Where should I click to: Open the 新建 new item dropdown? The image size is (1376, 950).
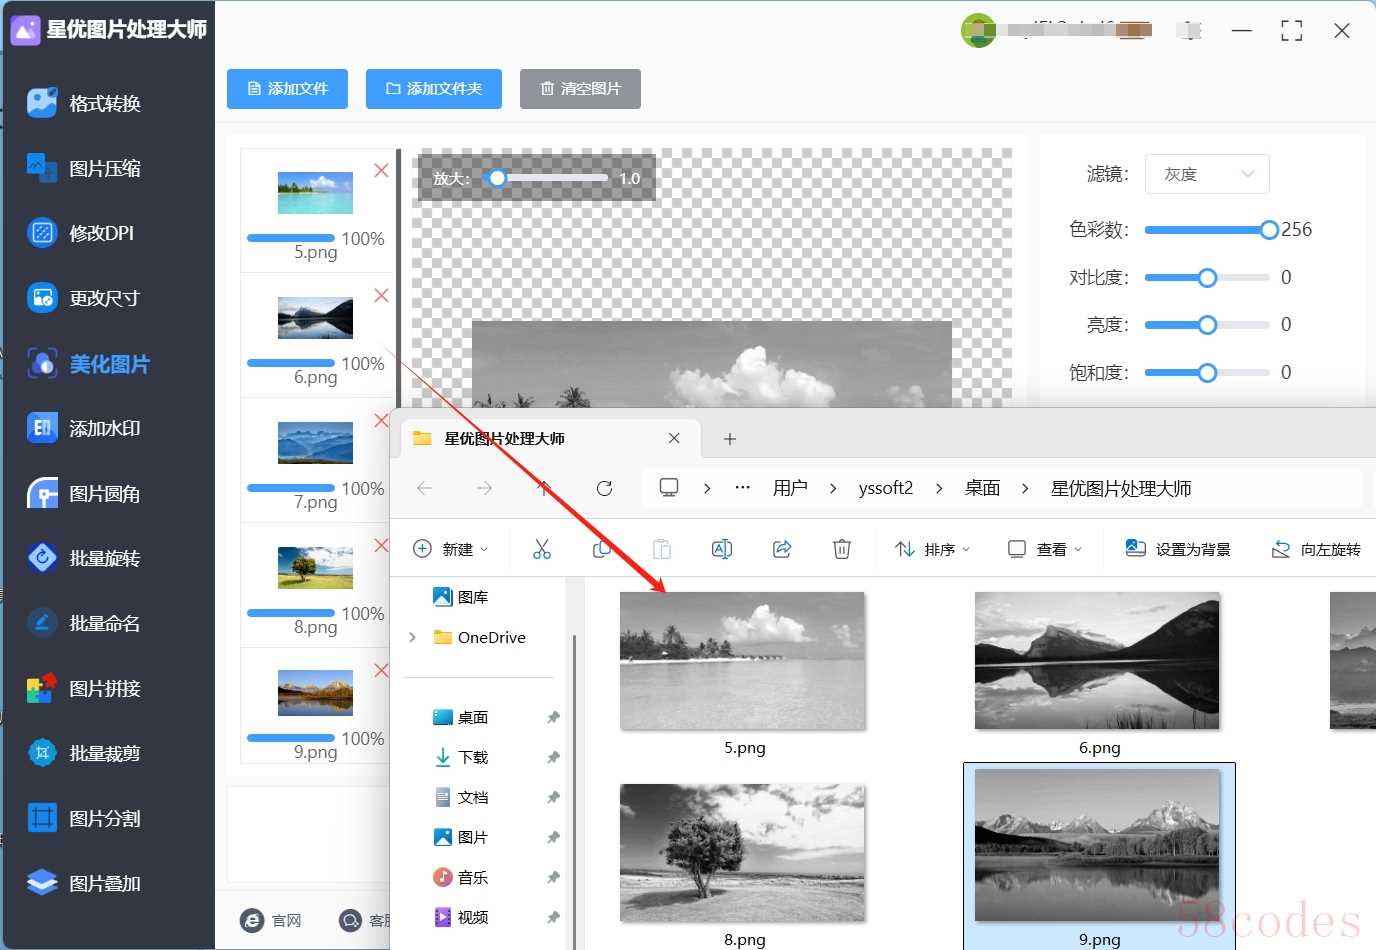pyautogui.click(x=451, y=549)
